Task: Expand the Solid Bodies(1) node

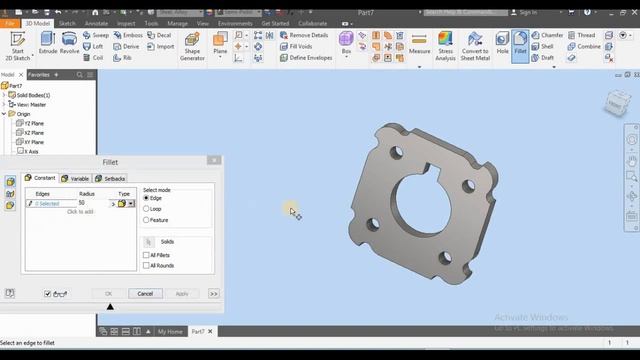Action: [x=4, y=95]
